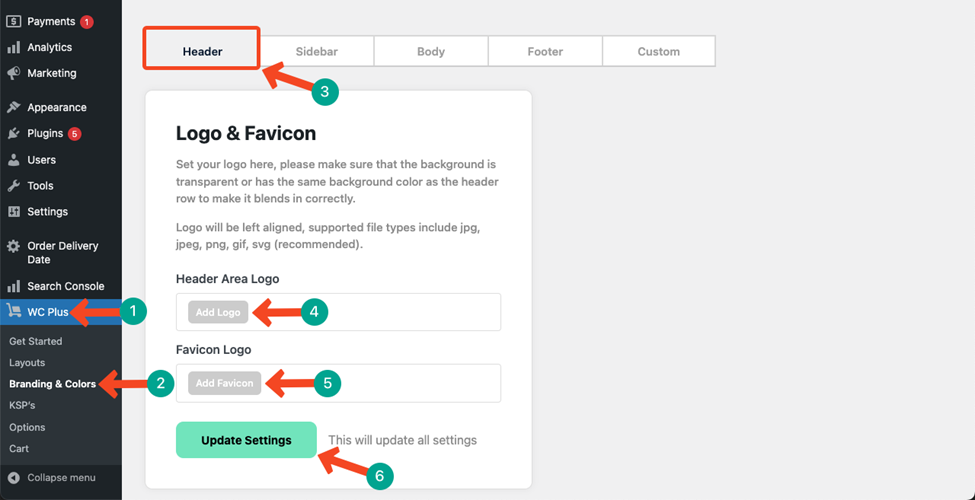Open Branding & Colors submenu item
The image size is (975, 500).
pyautogui.click(x=53, y=384)
